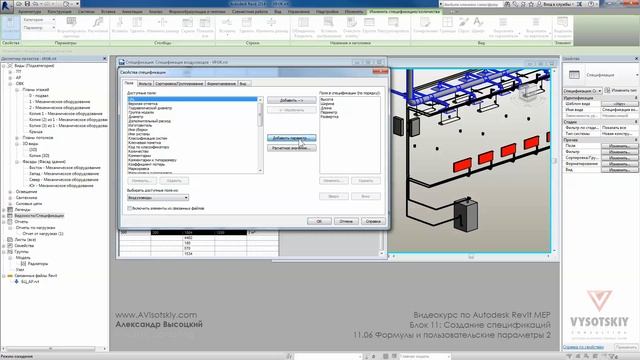
Task: Click Изменить button next to Поля
Action: (619, 146)
